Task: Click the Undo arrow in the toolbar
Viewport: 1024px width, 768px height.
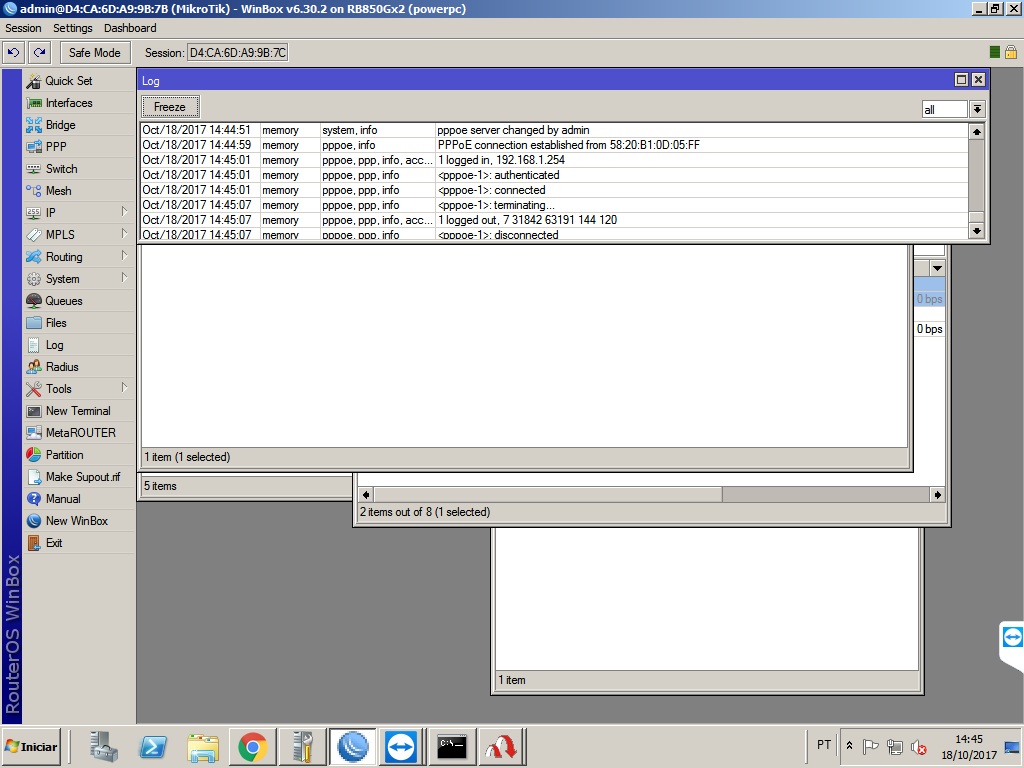Action: (x=14, y=53)
